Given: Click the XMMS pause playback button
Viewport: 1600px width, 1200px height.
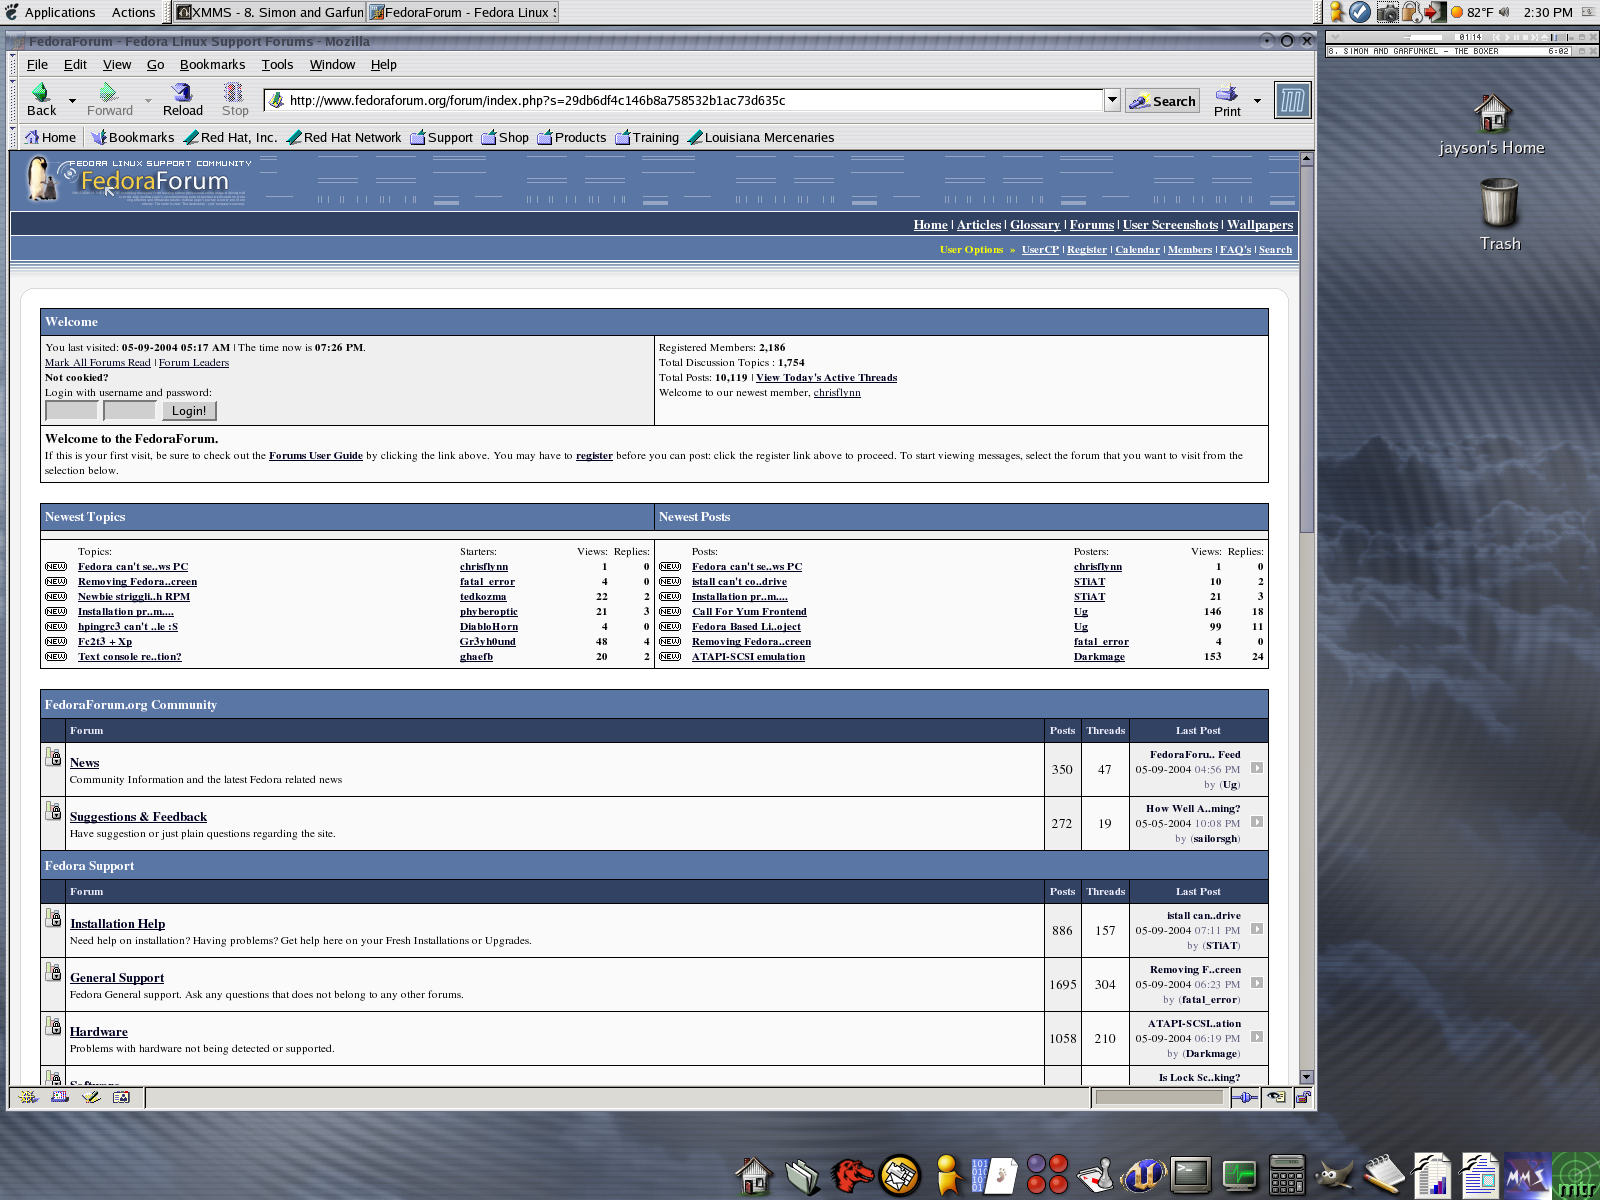Looking at the screenshot, I should pyautogui.click(x=1516, y=37).
